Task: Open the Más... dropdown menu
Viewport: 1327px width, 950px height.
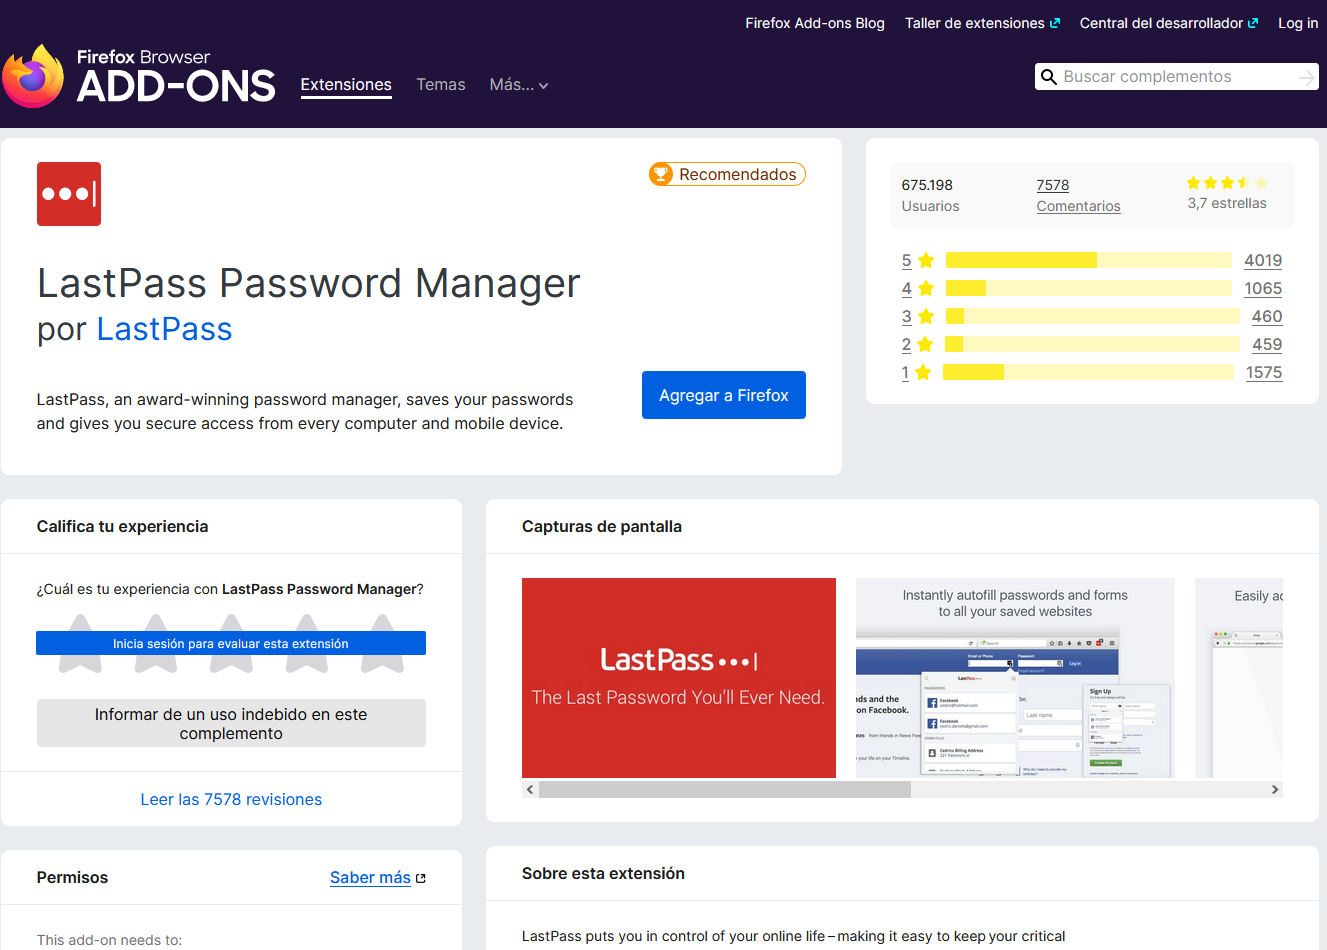Action: pyautogui.click(x=519, y=85)
